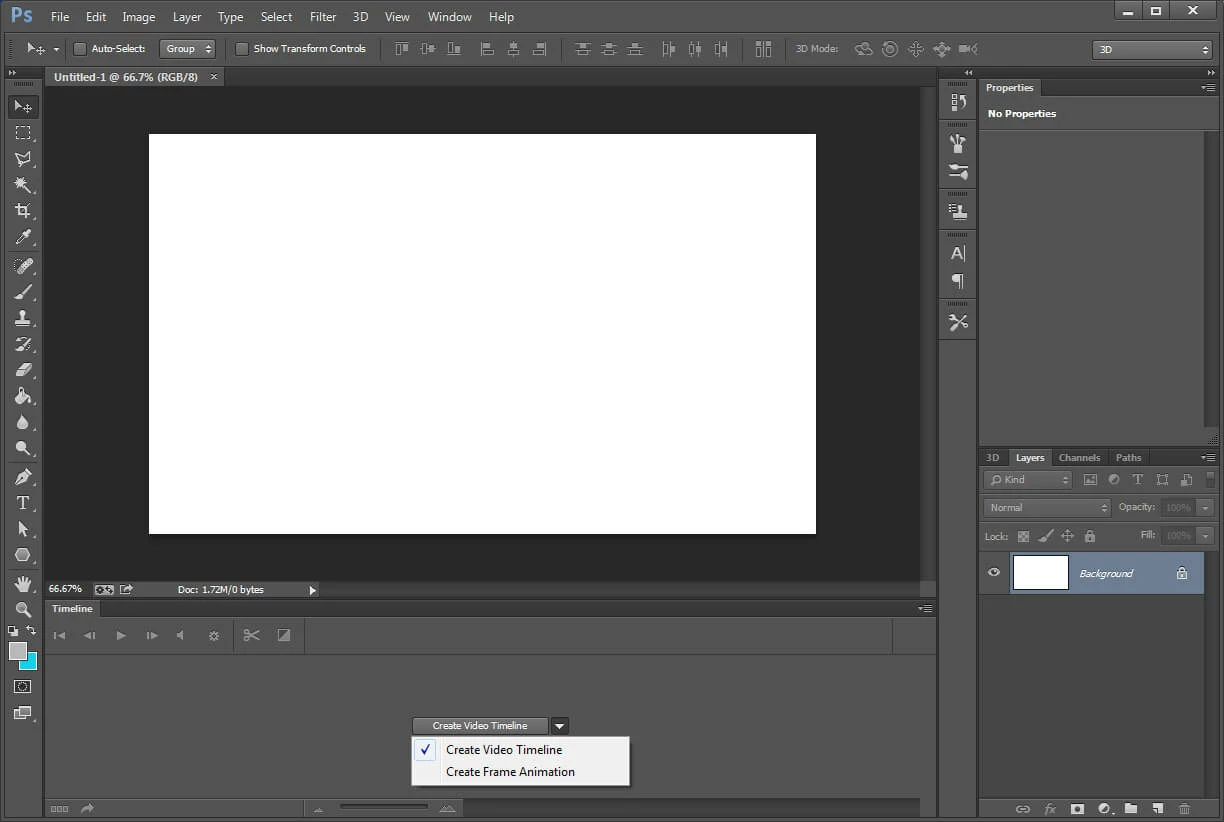The height and width of the screenshot is (822, 1224).
Task: Select the Pen tool
Action: point(23,477)
